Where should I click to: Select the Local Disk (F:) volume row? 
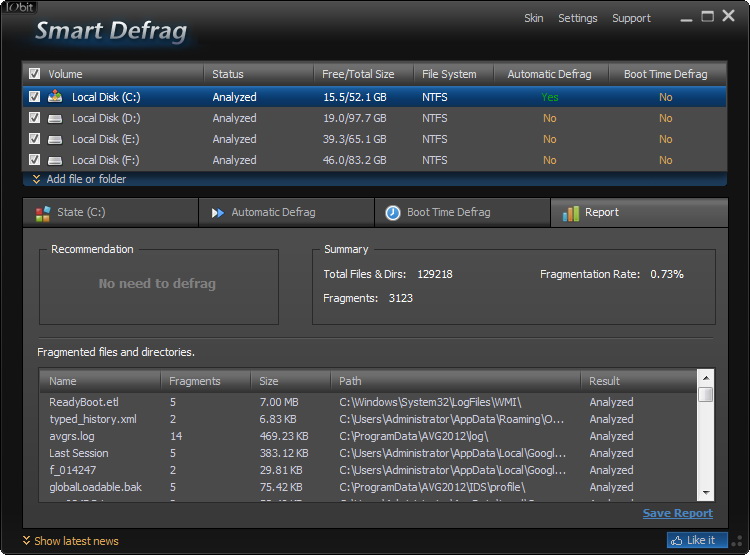tap(375, 160)
